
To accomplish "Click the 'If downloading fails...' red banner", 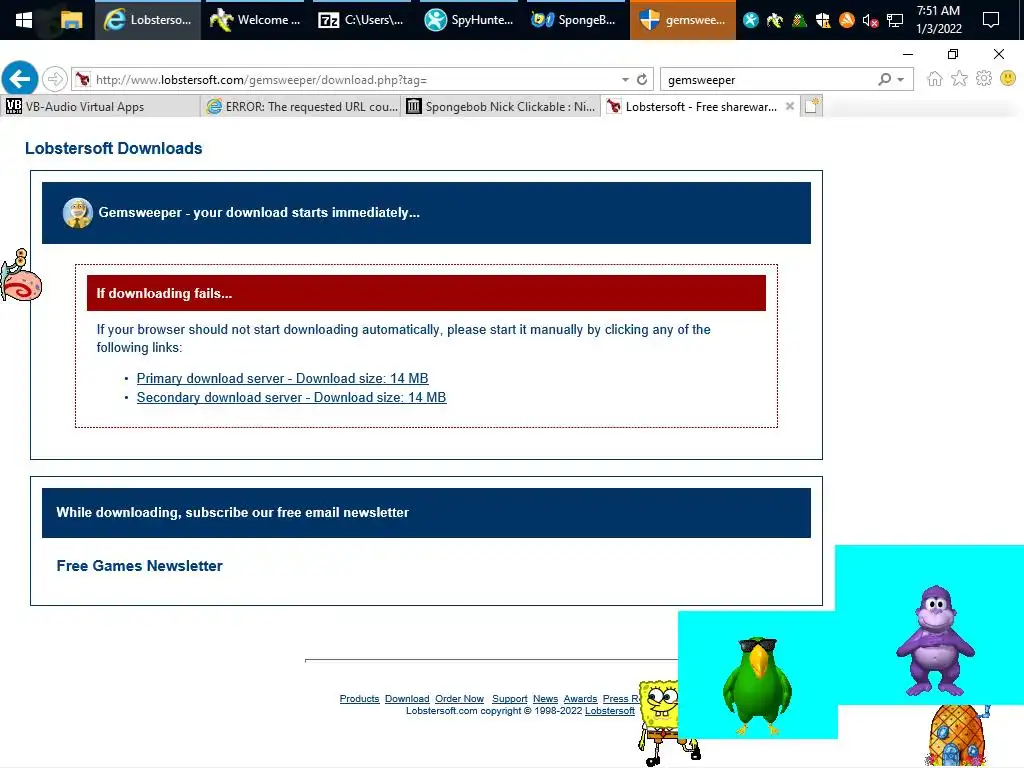I will point(426,293).
